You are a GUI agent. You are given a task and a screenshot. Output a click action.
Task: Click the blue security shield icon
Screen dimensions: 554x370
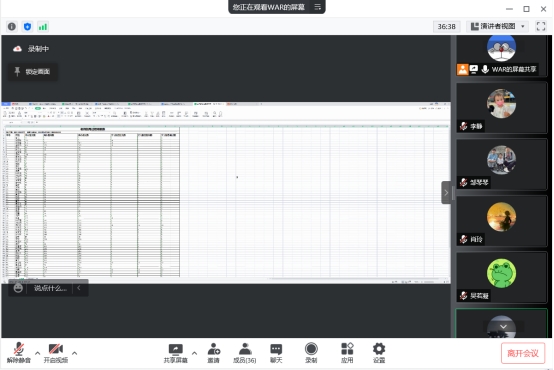[x=27, y=27]
